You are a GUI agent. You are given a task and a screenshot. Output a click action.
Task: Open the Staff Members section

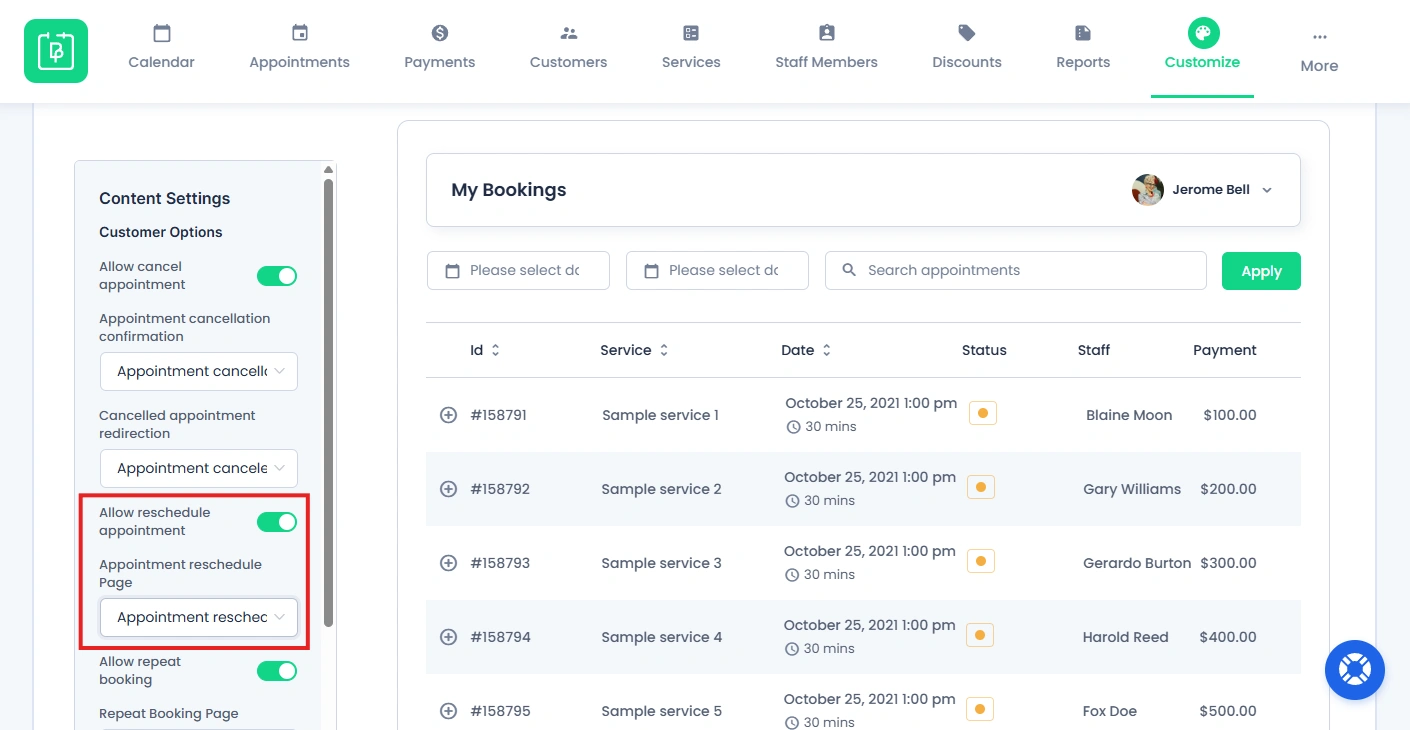coord(826,48)
